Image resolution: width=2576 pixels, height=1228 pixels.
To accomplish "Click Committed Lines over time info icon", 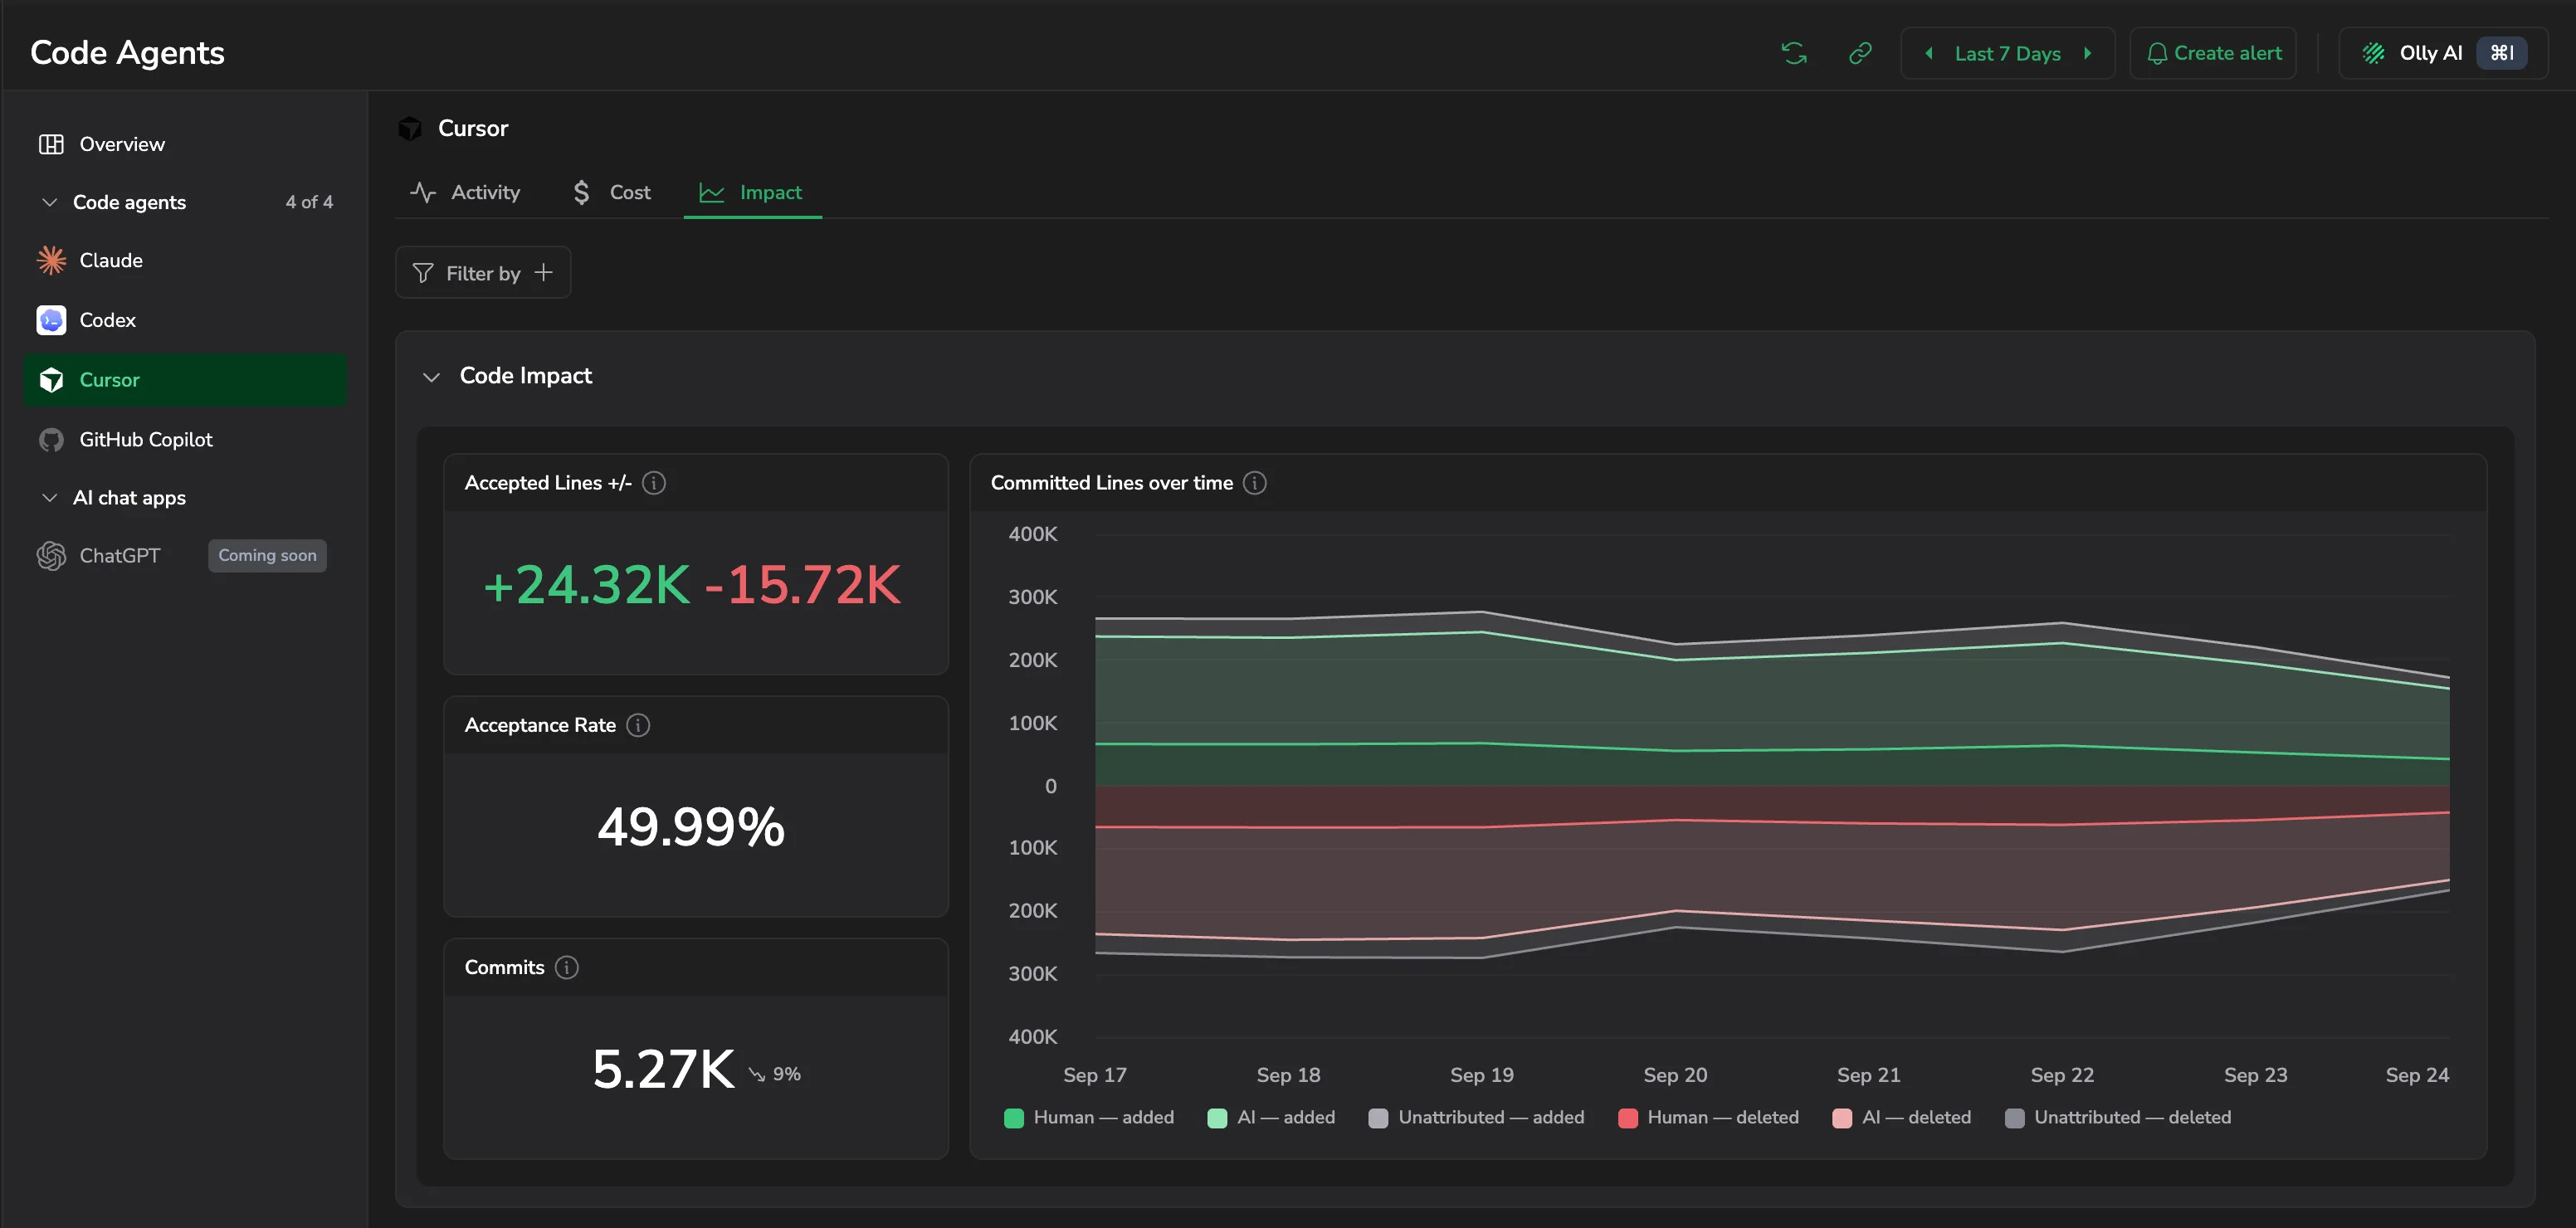I will pos(1255,483).
